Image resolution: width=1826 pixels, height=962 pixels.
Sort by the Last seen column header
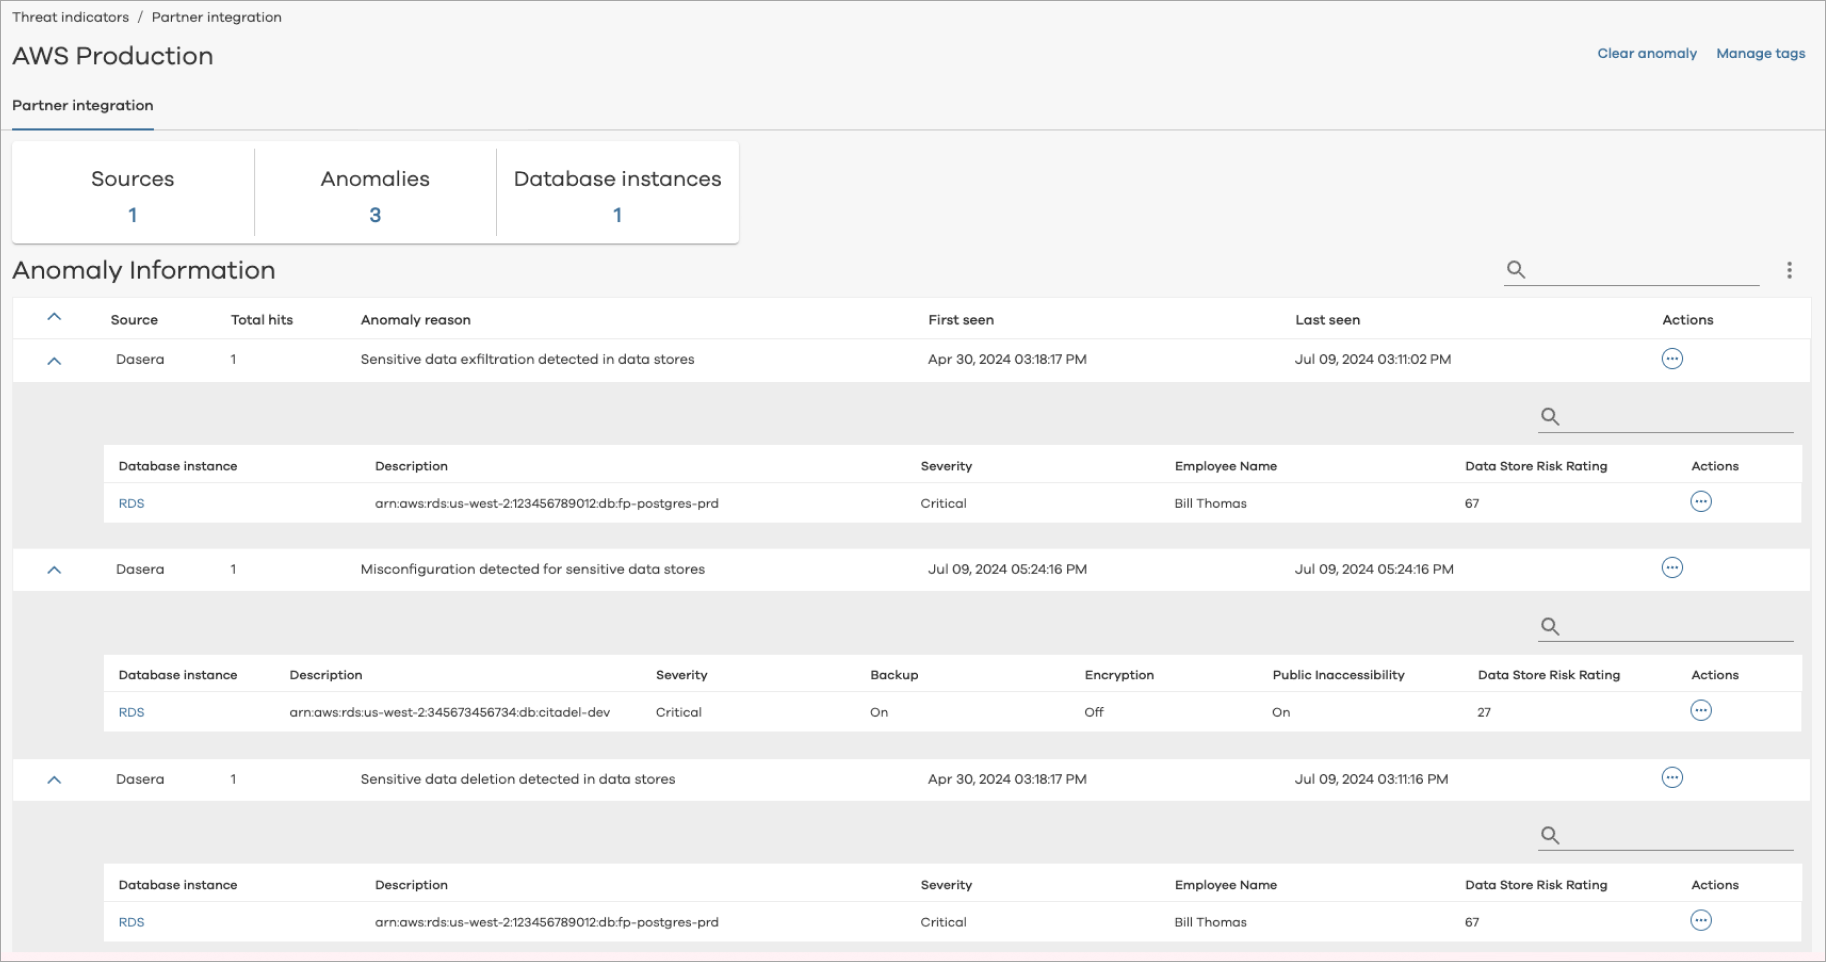1327,320
